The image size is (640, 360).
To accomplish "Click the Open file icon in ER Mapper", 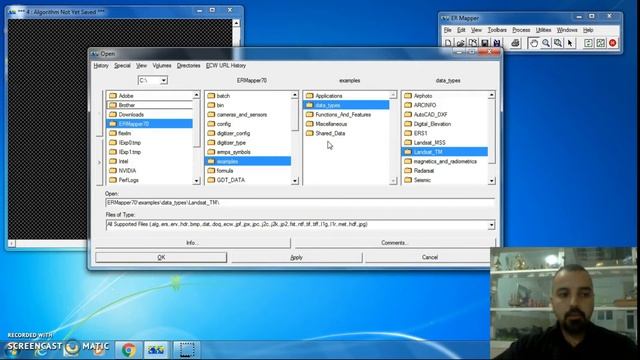I will click(x=461, y=43).
